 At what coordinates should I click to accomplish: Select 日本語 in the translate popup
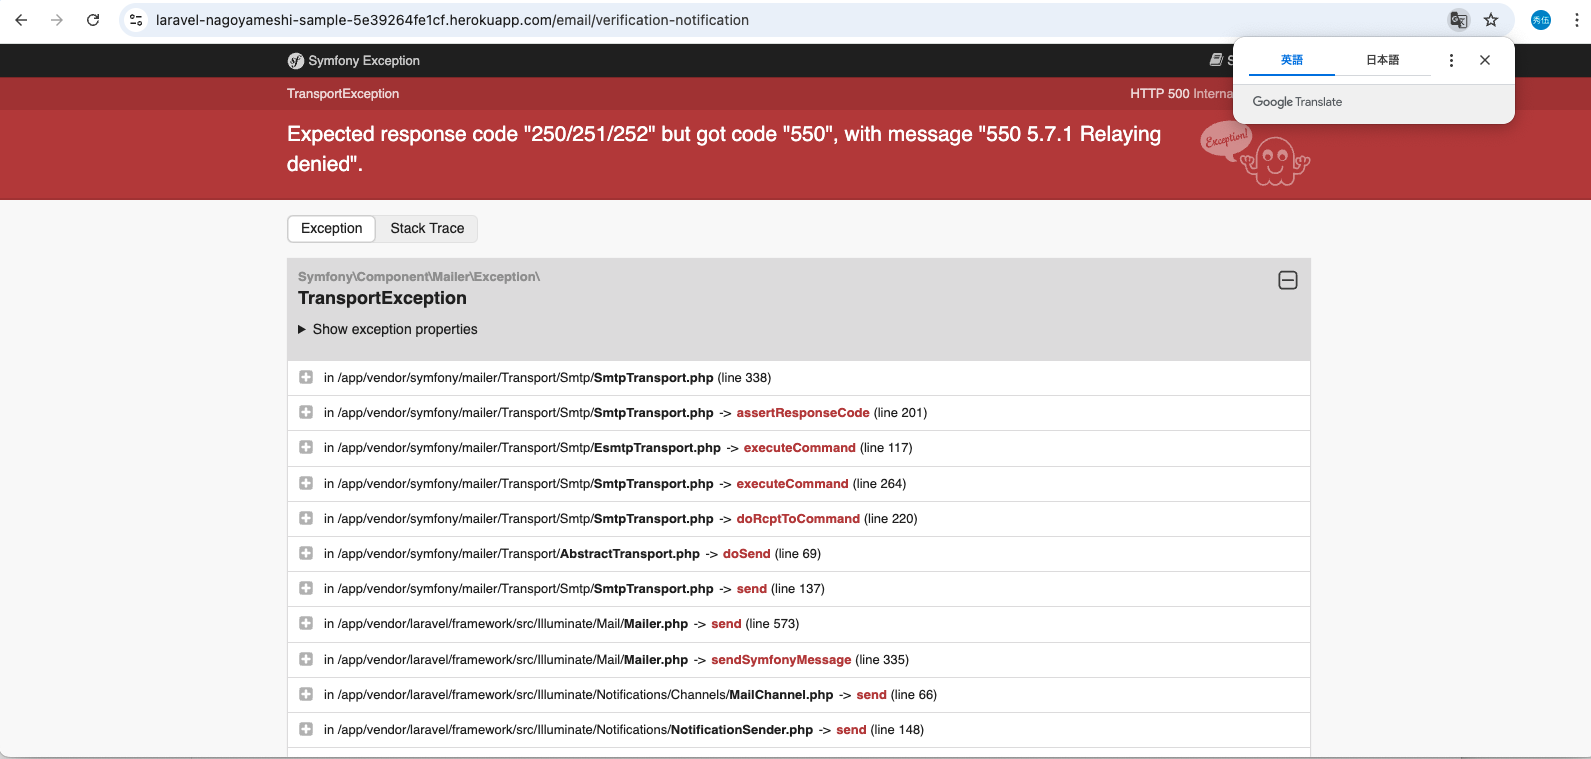pyautogui.click(x=1382, y=60)
